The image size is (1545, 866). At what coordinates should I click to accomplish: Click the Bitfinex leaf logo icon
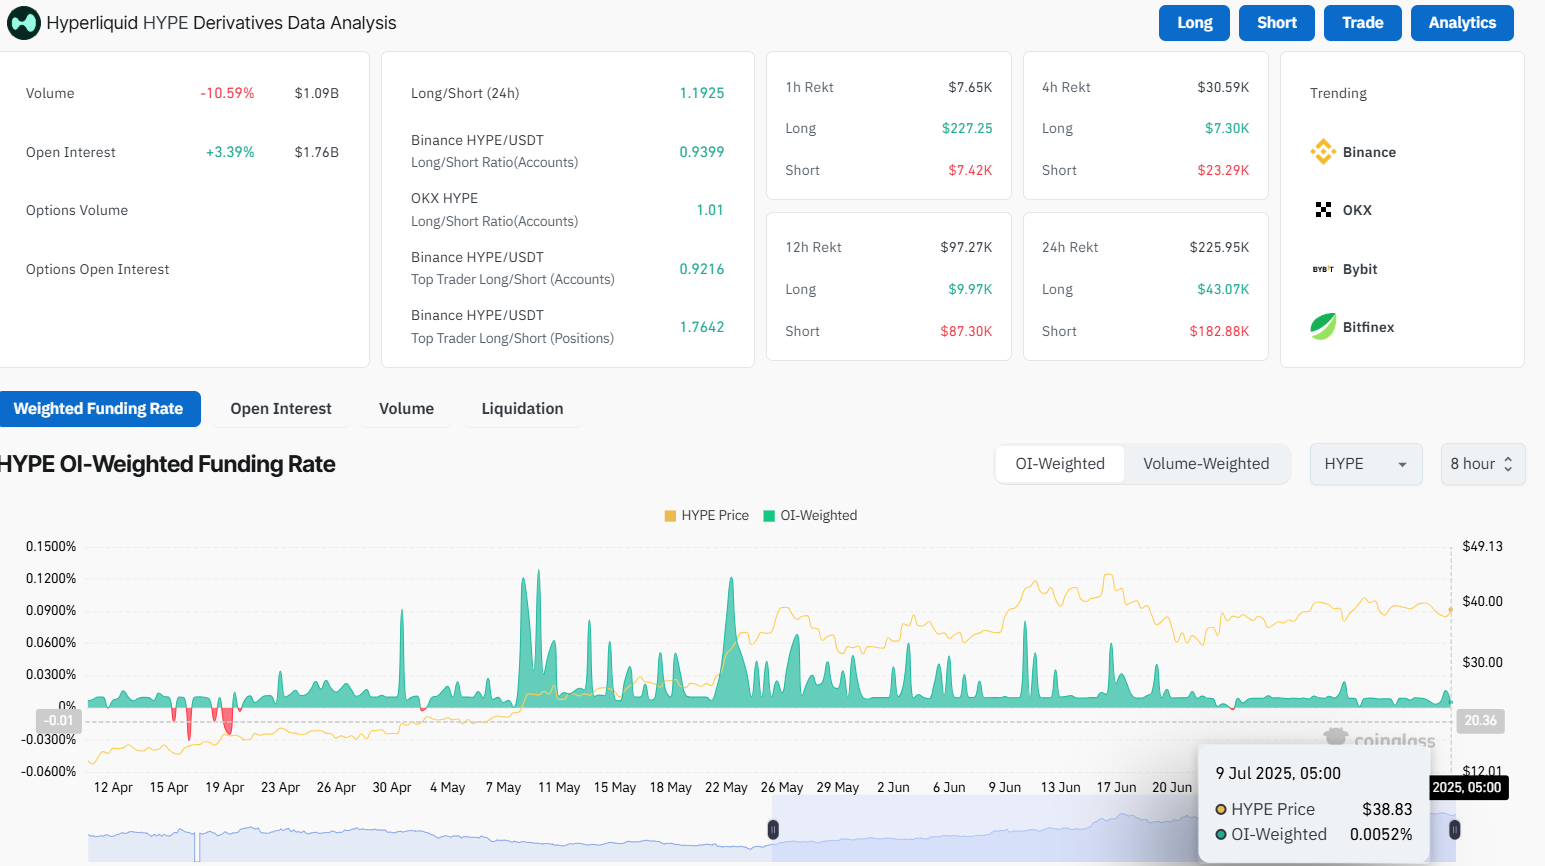click(1323, 327)
